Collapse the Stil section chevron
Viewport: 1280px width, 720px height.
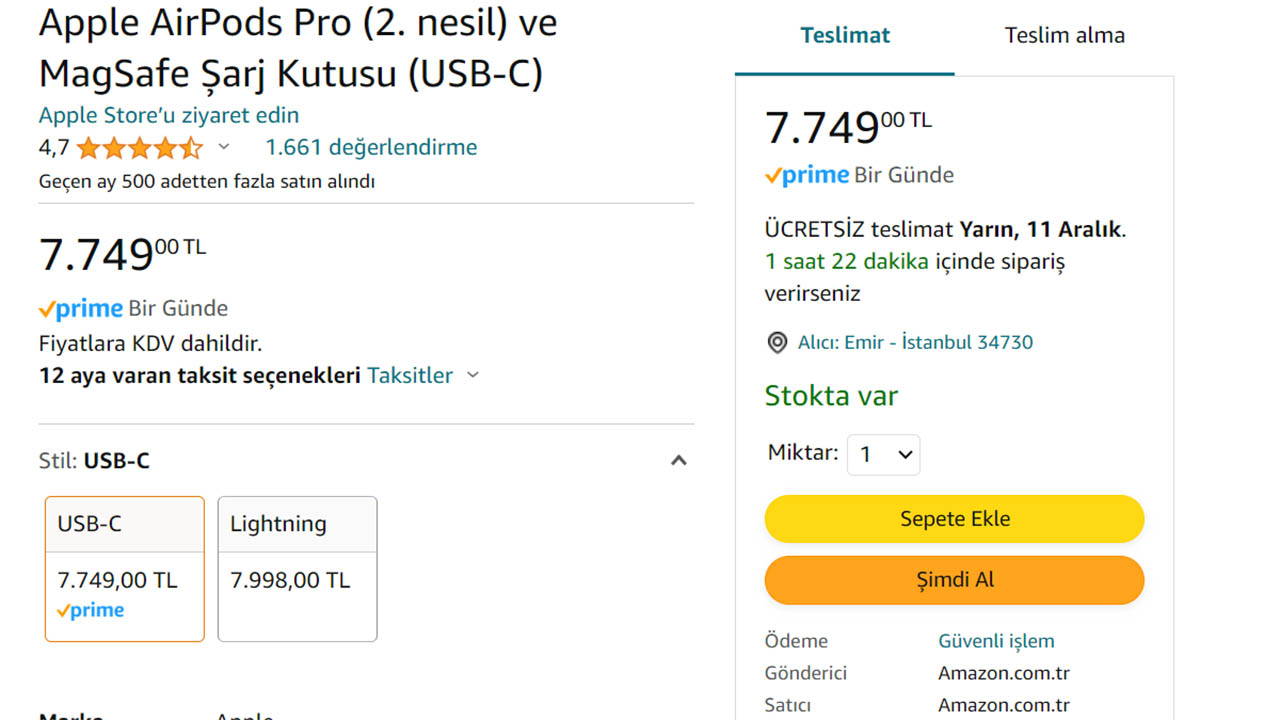click(x=678, y=461)
